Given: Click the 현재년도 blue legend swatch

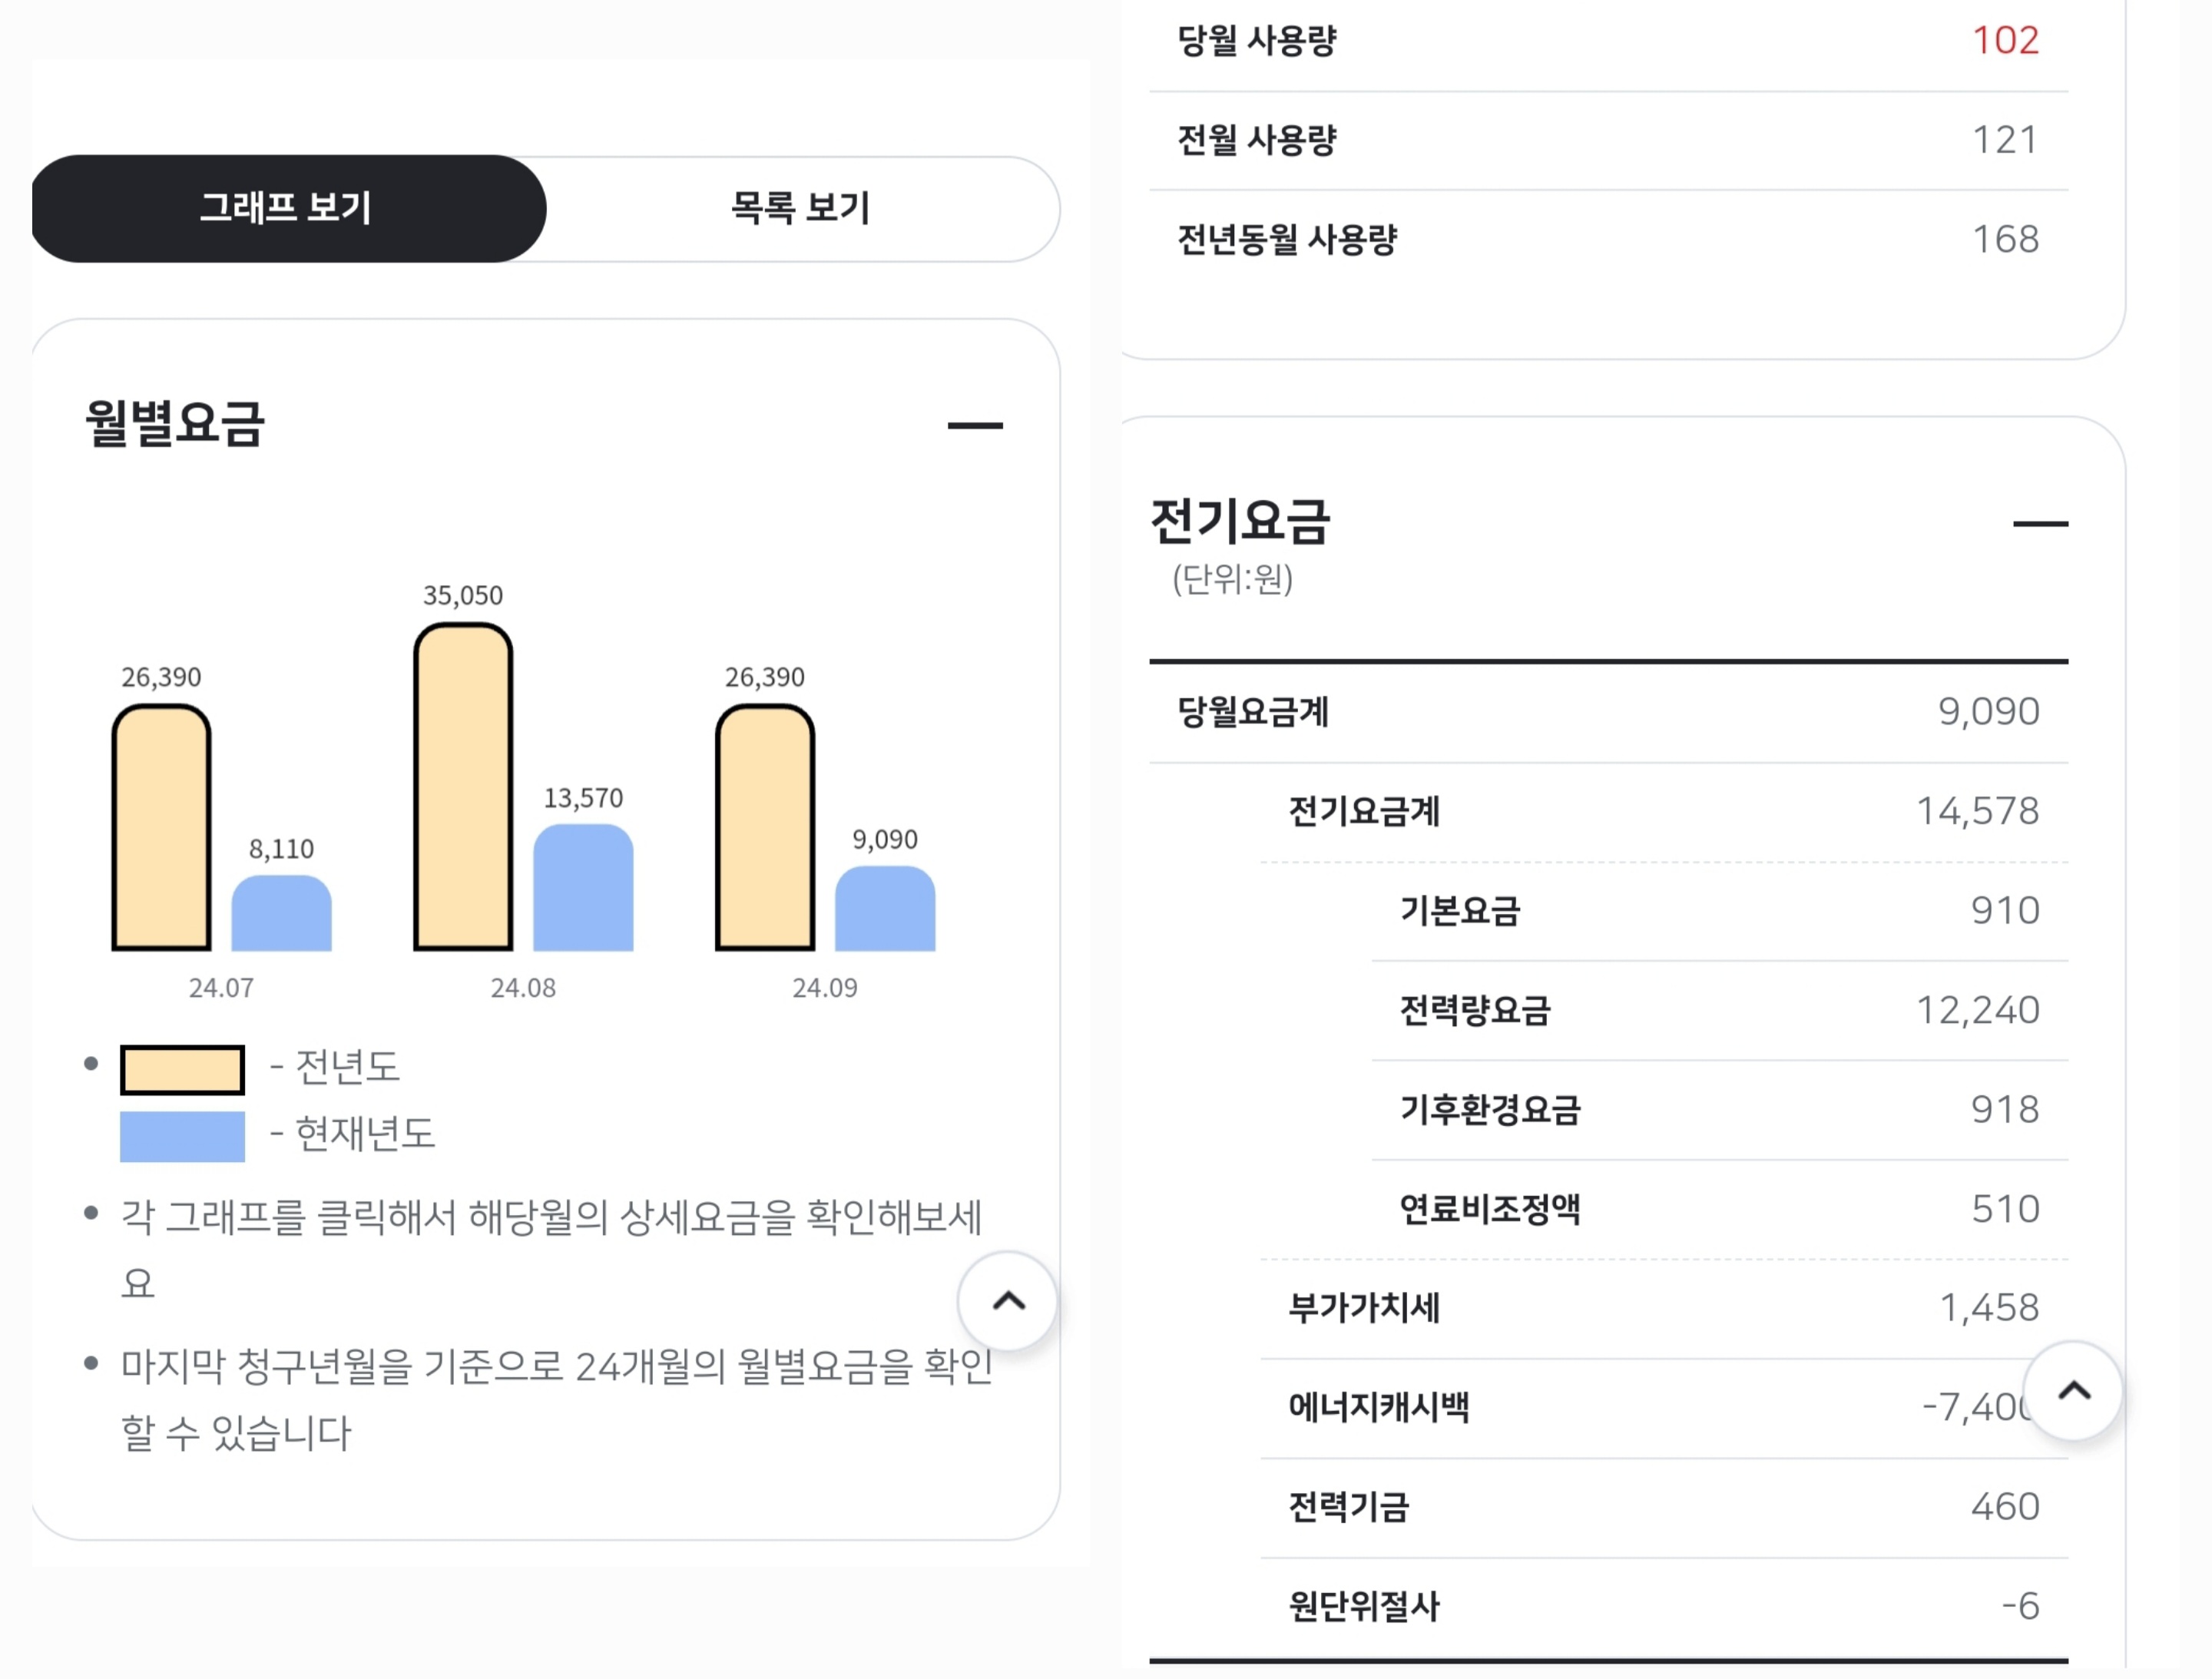Looking at the screenshot, I should point(182,1136).
